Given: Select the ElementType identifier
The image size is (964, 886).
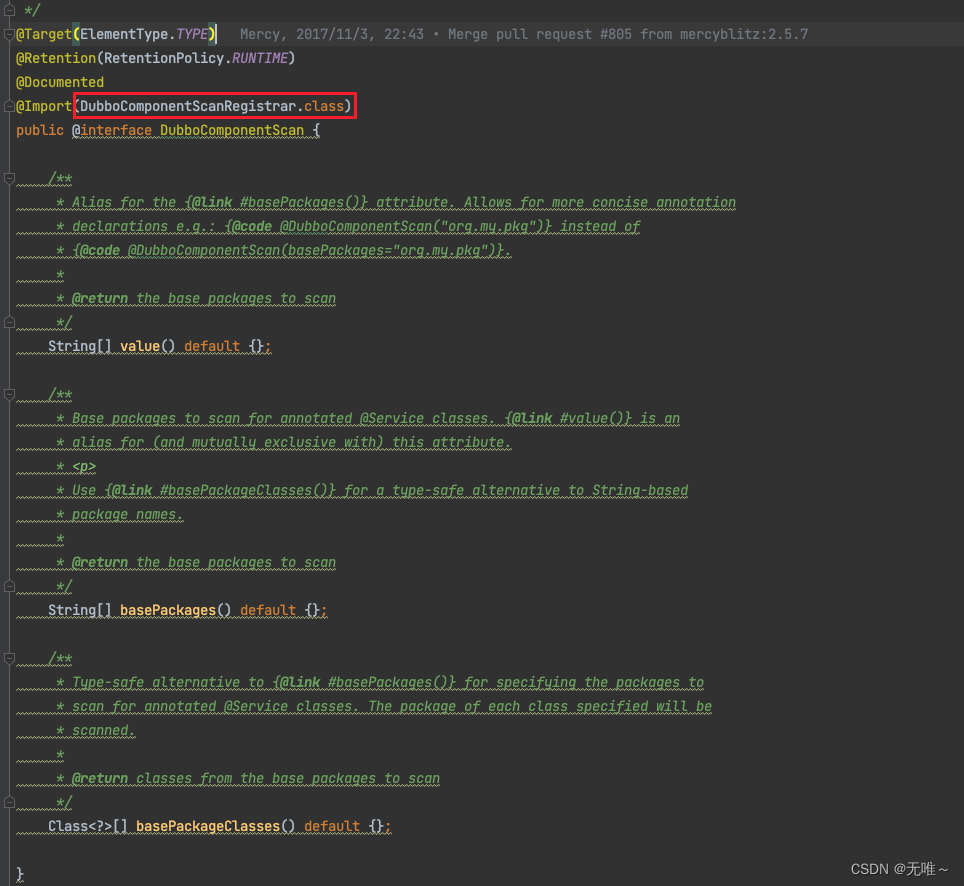Looking at the screenshot, I should click(x=124, y=34).
